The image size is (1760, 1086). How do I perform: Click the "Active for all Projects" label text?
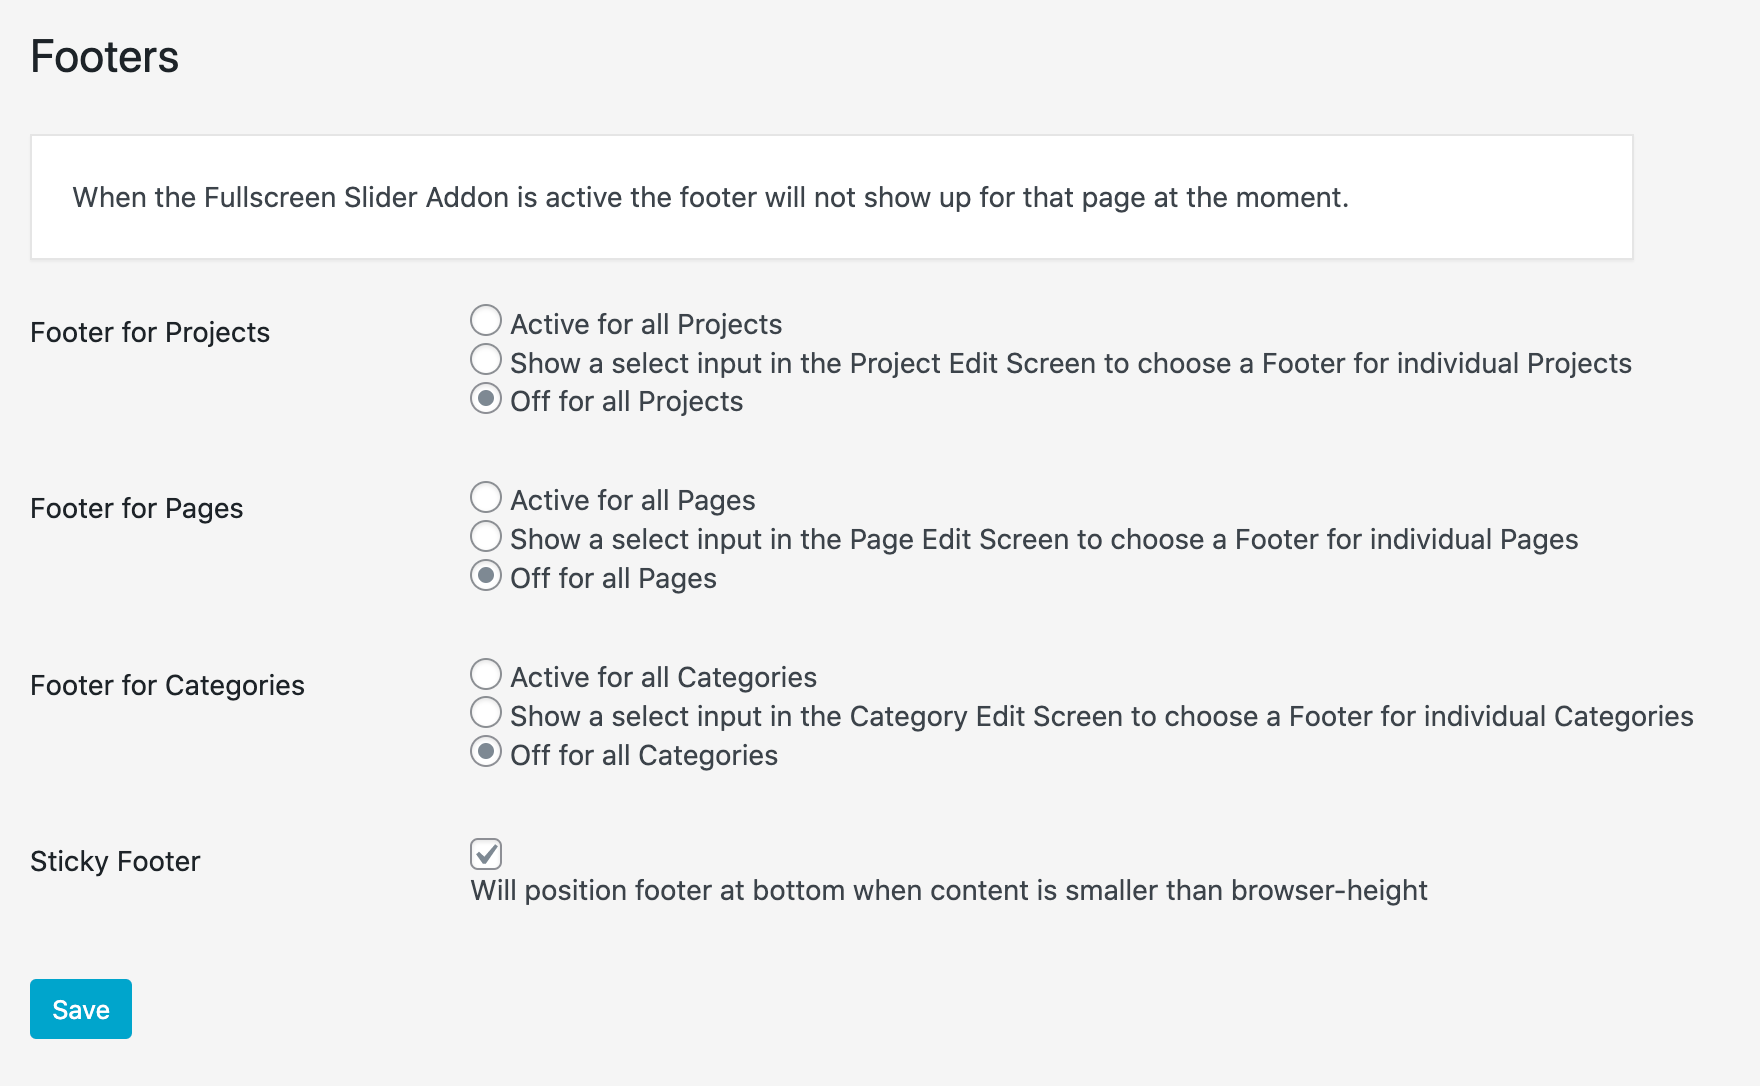[646, 325]
